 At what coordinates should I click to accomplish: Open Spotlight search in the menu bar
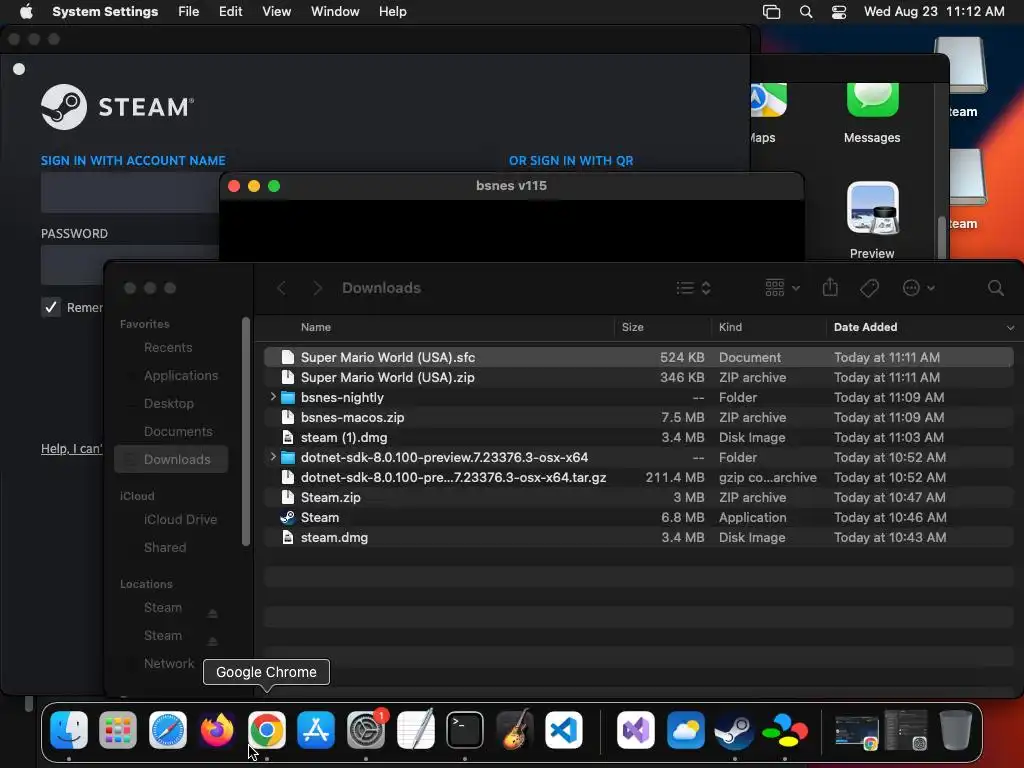(x=806, y=12)
